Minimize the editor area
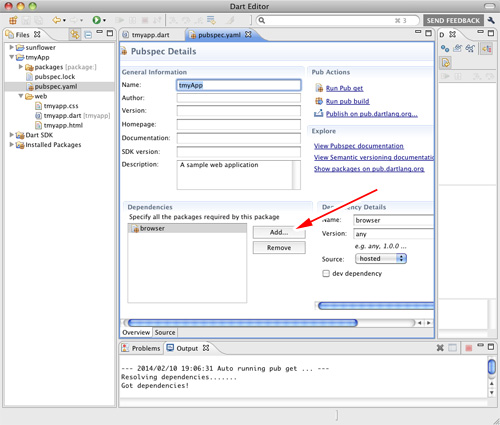 pyautogui.click(x=418, y=32)
